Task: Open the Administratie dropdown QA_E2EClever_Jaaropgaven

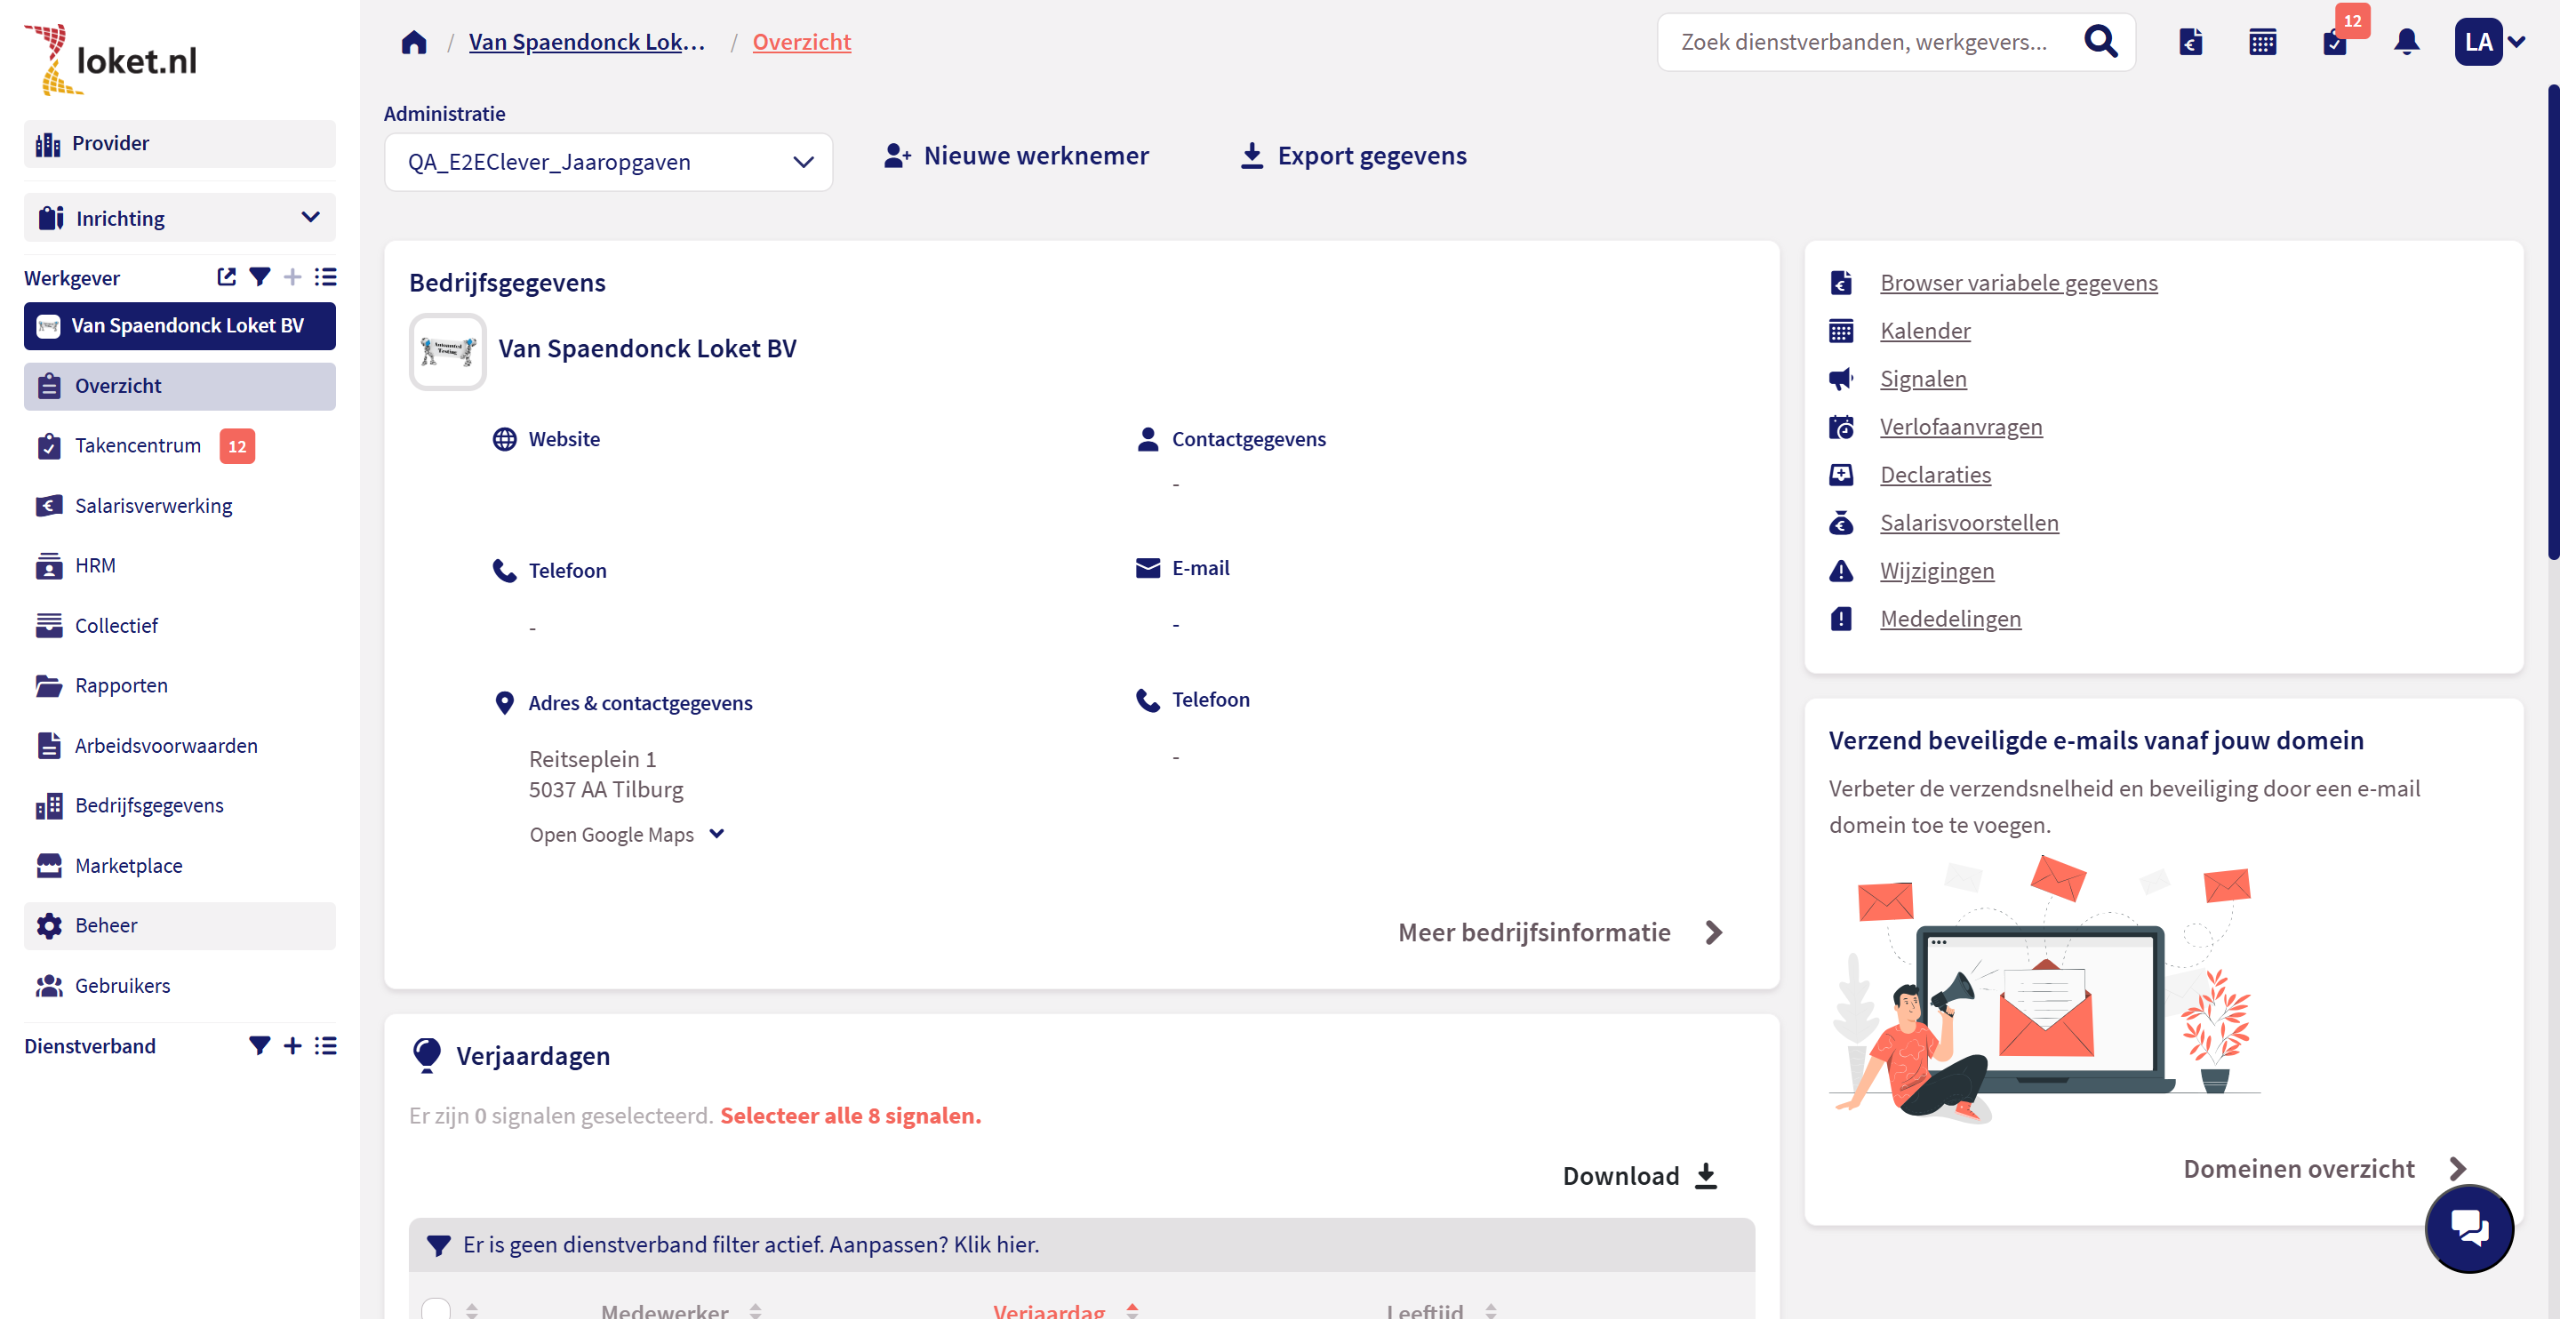Action: tap(608, 162)
